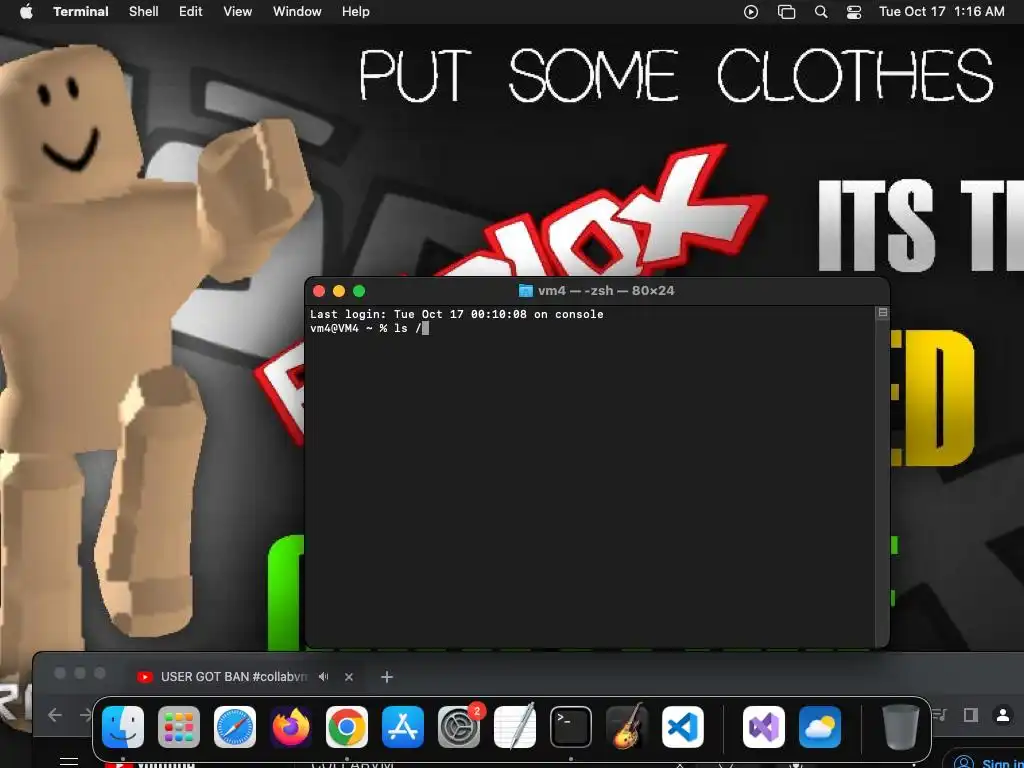Click the date and time in menu bar
This screenshot has width=1024, height=768.
click(x=942, y=12)
